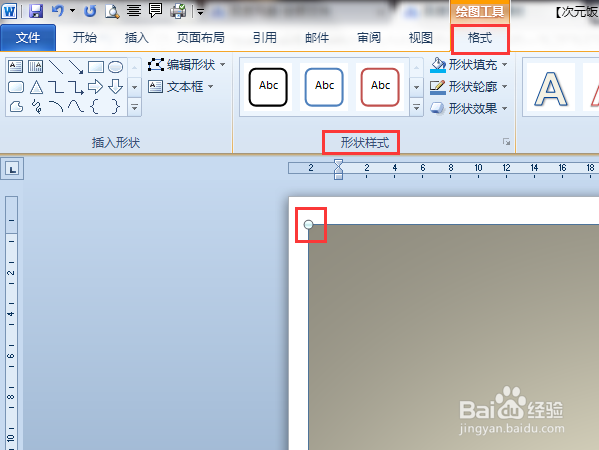This screenshot has width=599, height=450.
Task: Switch to the 引用 tab
Action: (265, 37)
